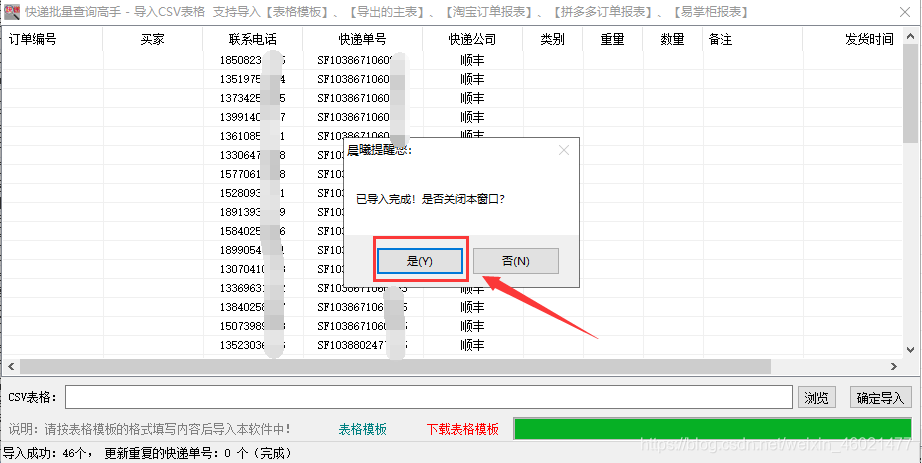The width and height of the screenshot is (922, 463).
Task: Click the green import progress bar
Action: coord(713,429)
